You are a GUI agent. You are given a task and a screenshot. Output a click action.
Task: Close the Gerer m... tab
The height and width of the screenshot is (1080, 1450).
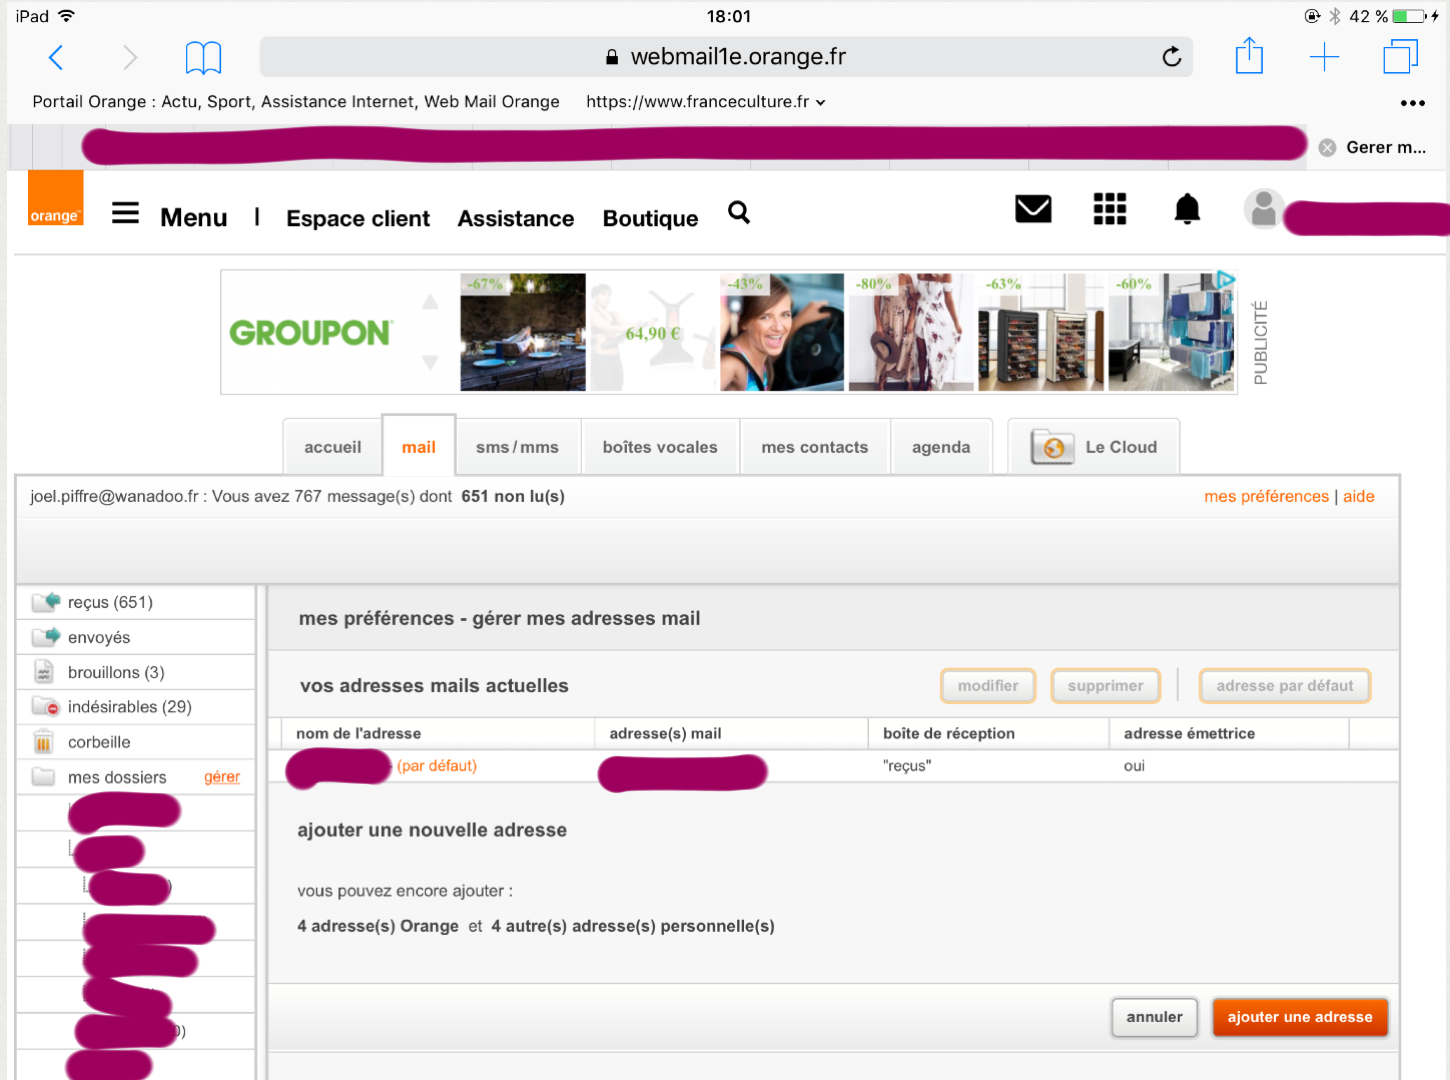coord(1327,148)
